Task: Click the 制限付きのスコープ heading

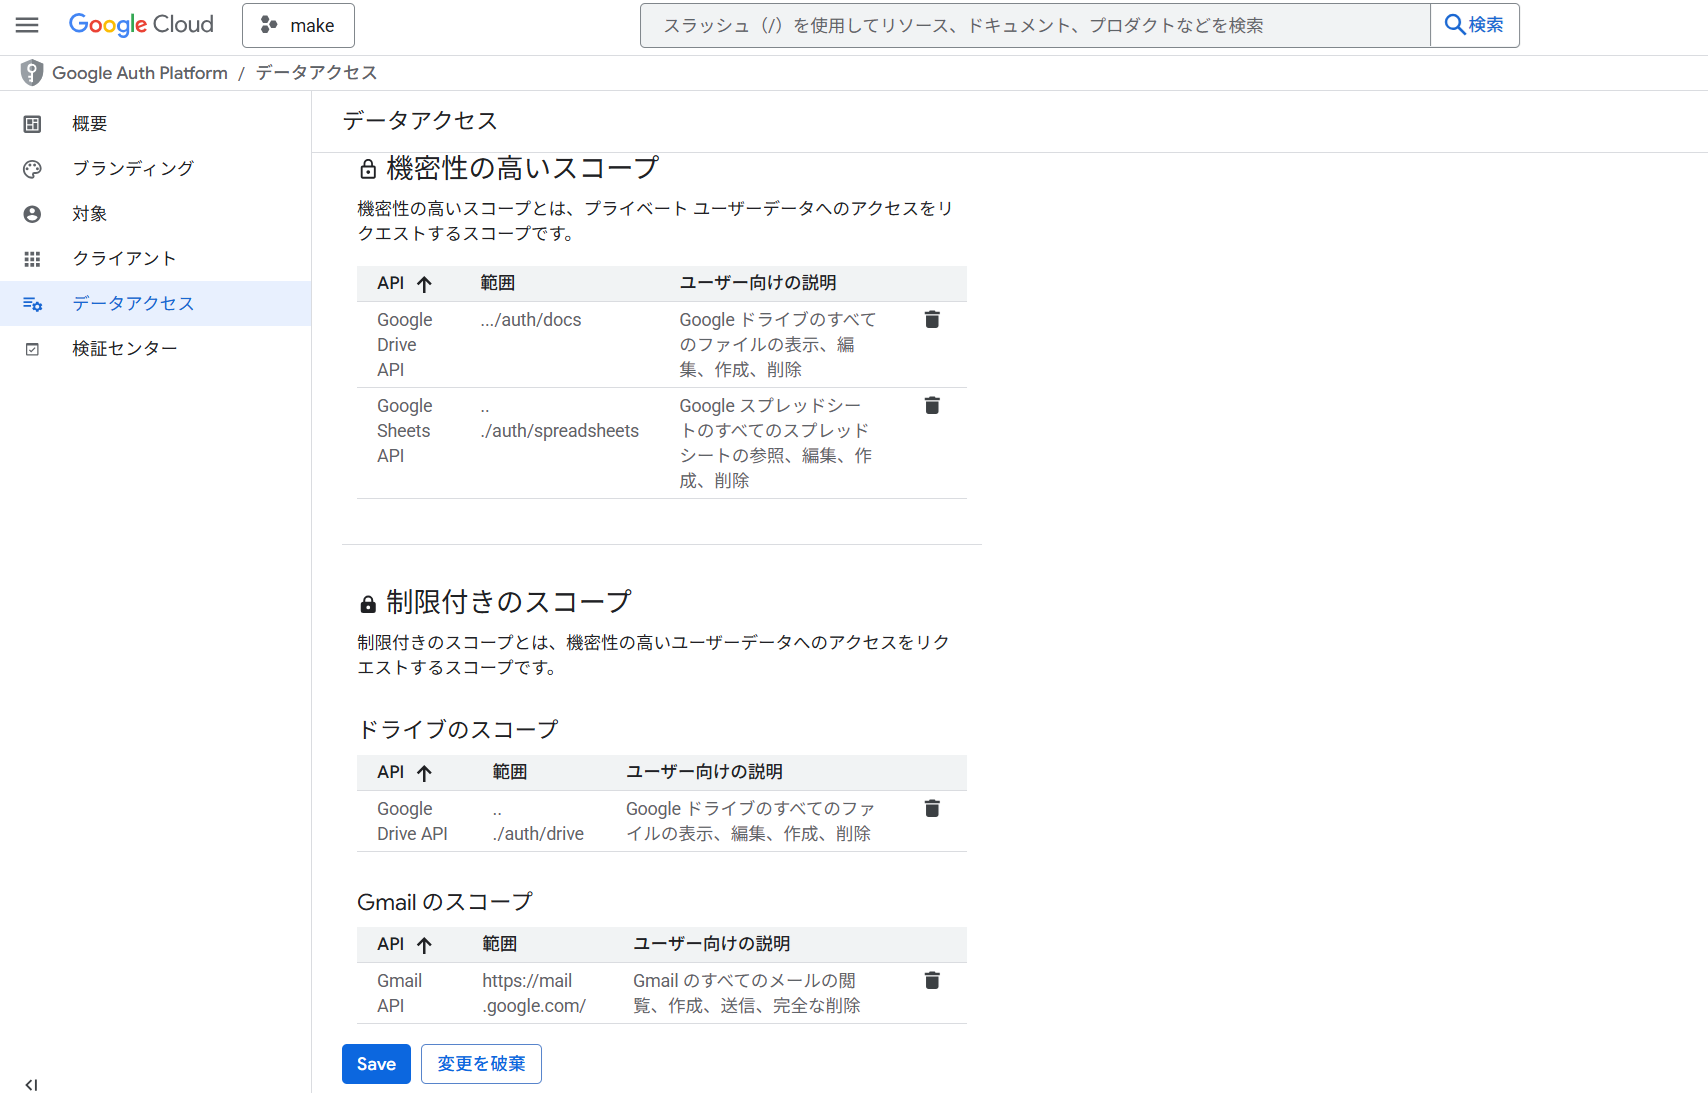Action: [509, 603]
